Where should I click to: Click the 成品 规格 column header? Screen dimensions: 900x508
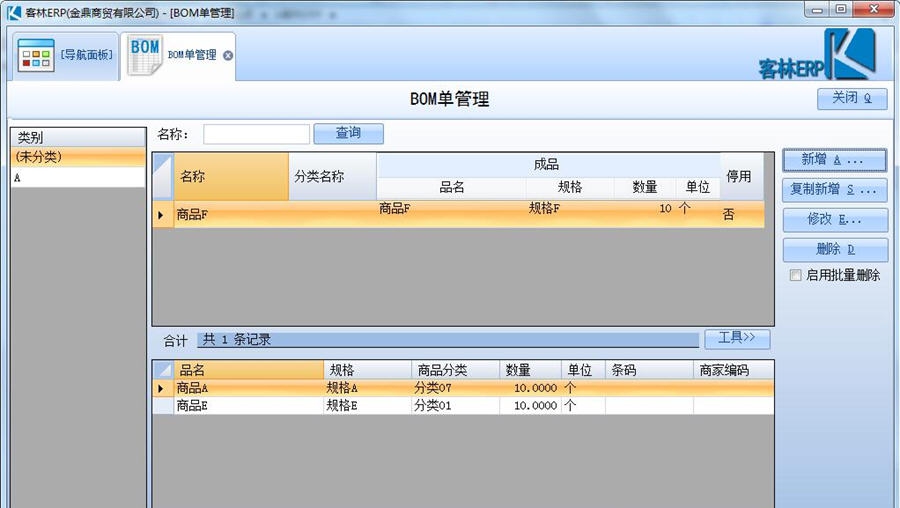point(570,188)
